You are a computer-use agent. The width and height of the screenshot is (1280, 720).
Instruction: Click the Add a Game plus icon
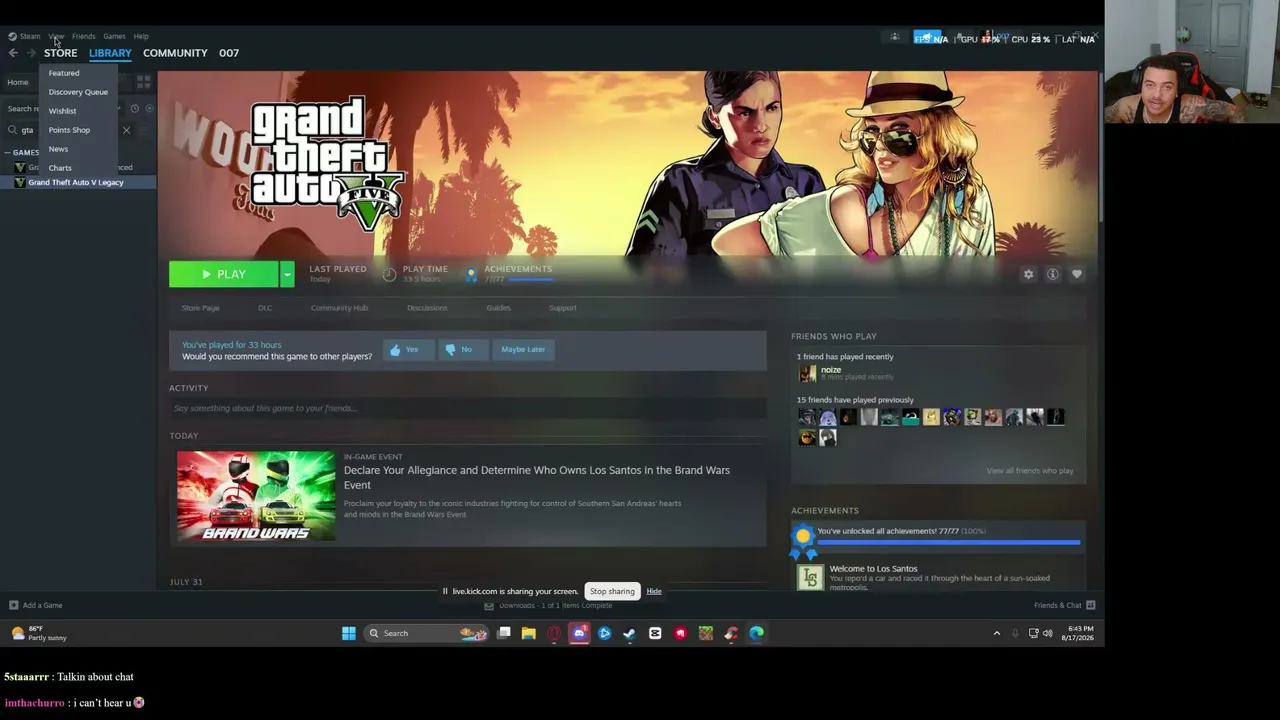pyautogui.click(x=13, y=605)
